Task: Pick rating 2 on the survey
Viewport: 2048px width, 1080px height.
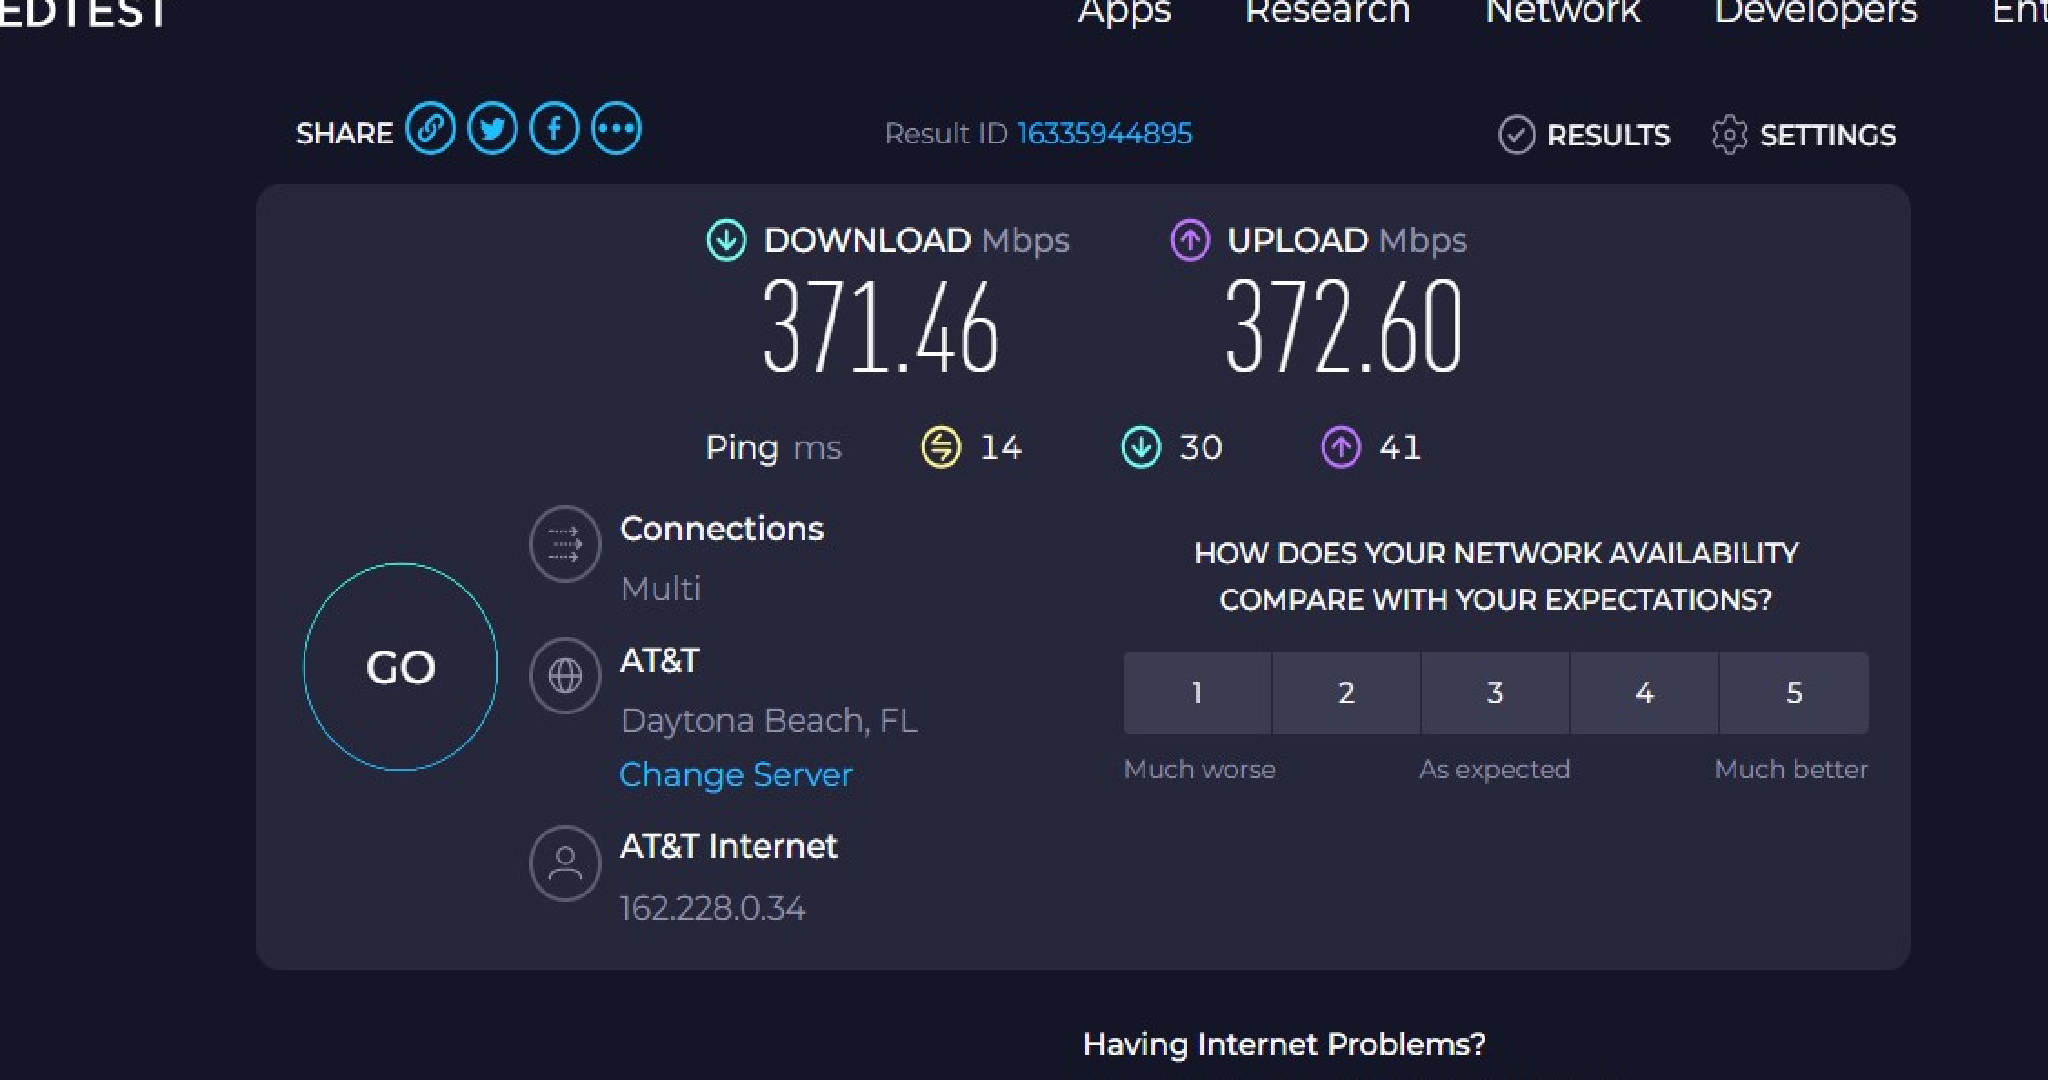Action: [1346, 693]
